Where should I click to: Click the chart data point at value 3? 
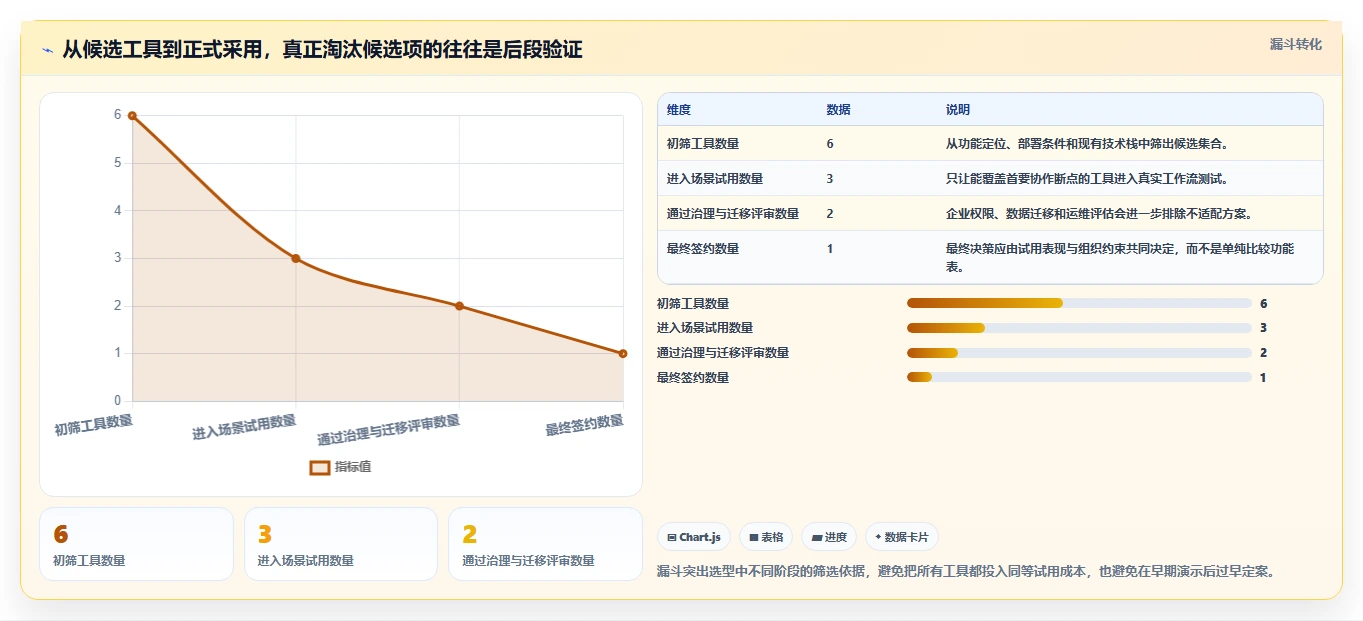click(296, 258)
